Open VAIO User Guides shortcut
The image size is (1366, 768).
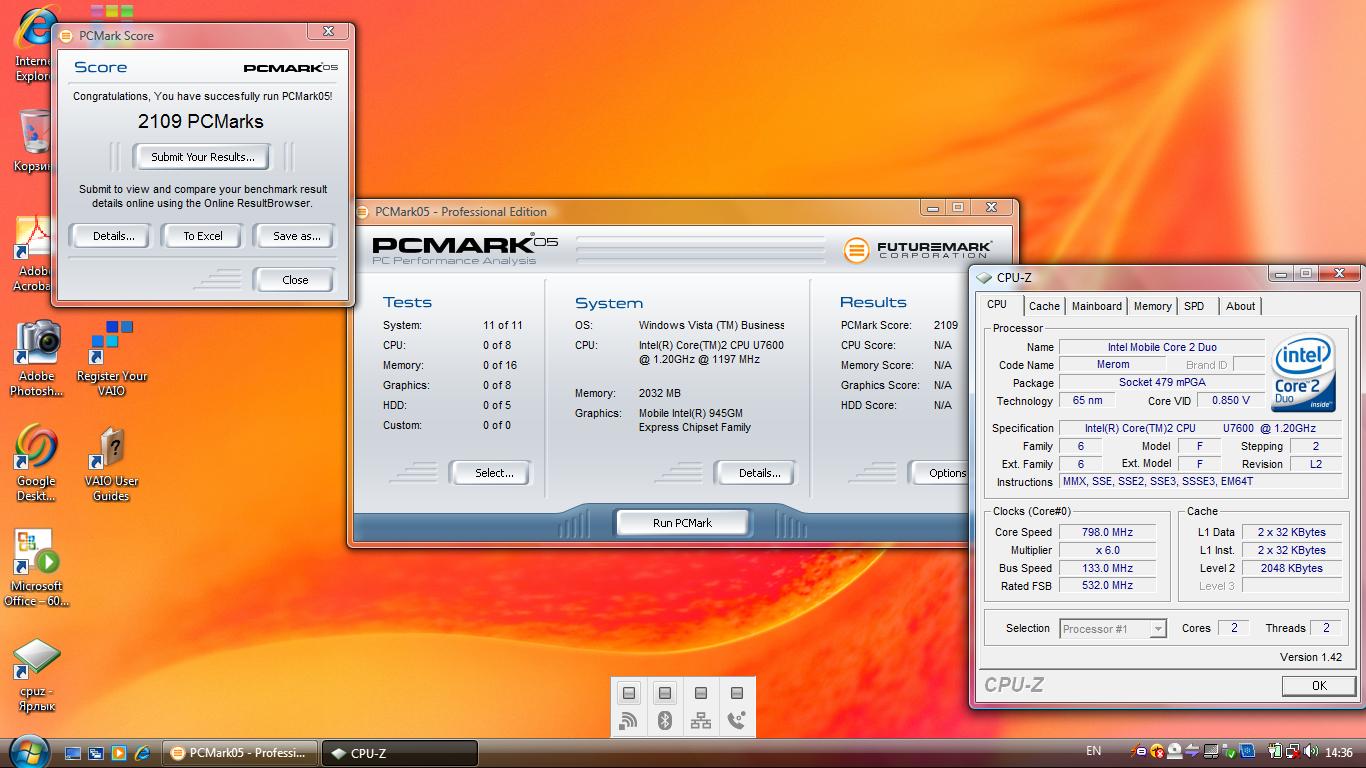tap(111, 463)
